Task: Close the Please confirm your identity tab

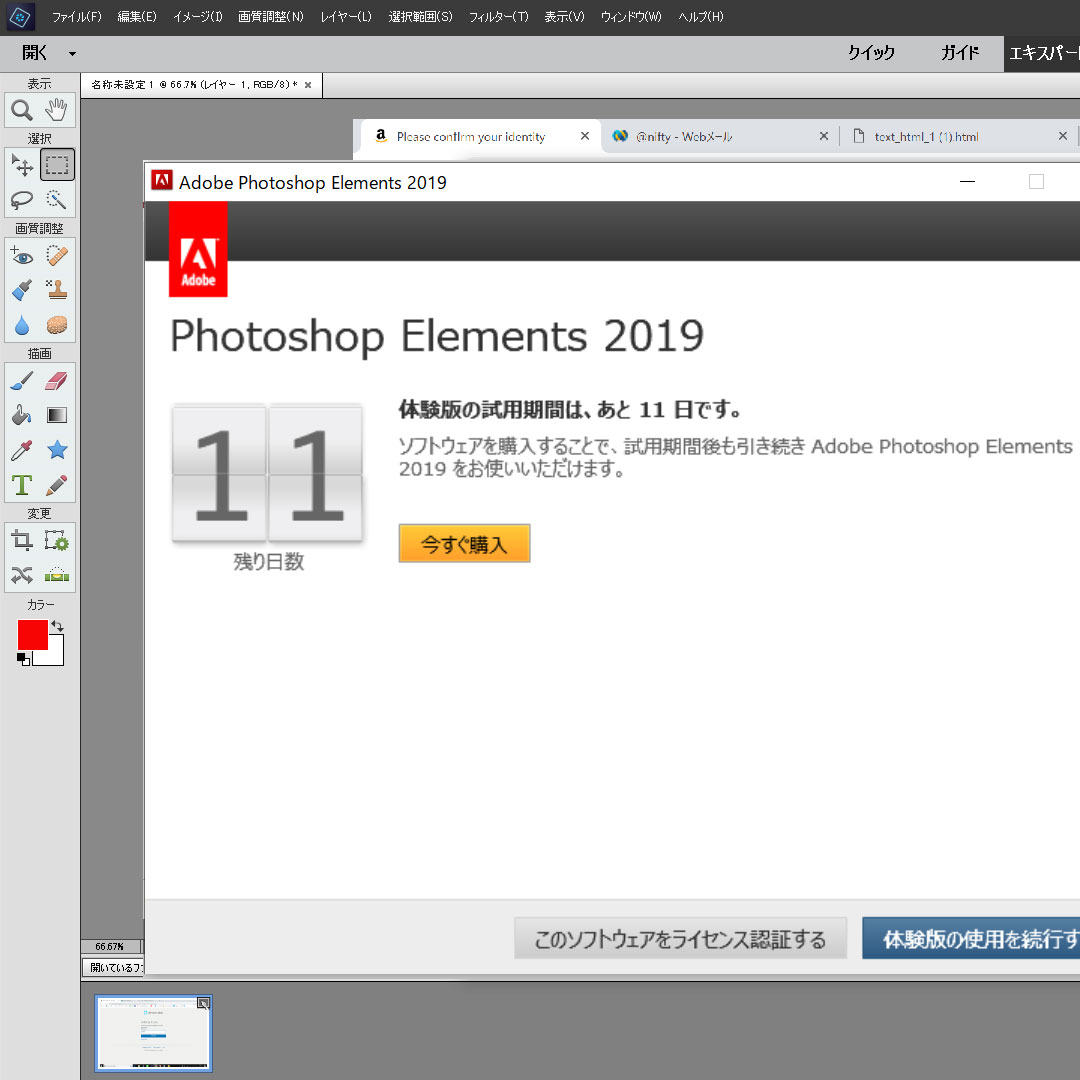Action: click(x=585, y=136)
